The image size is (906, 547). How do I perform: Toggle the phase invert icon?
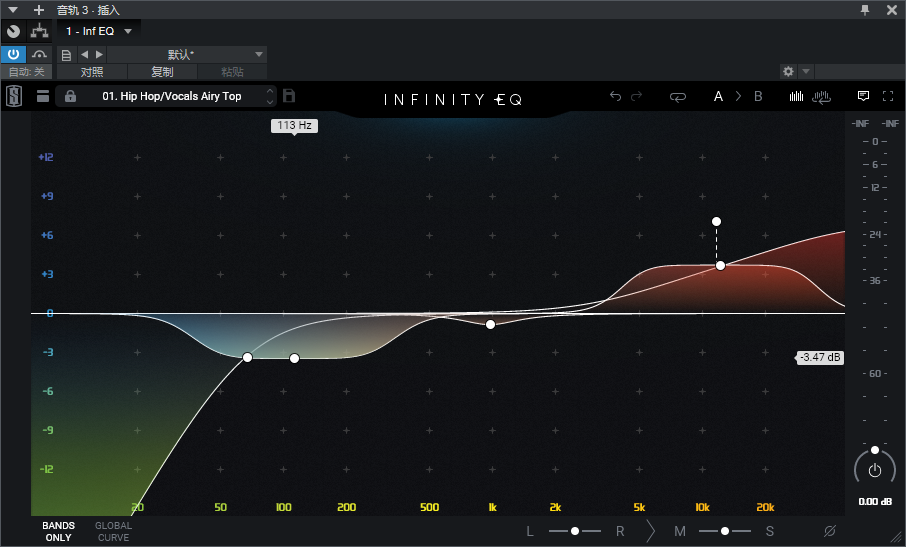click(830, 531)
